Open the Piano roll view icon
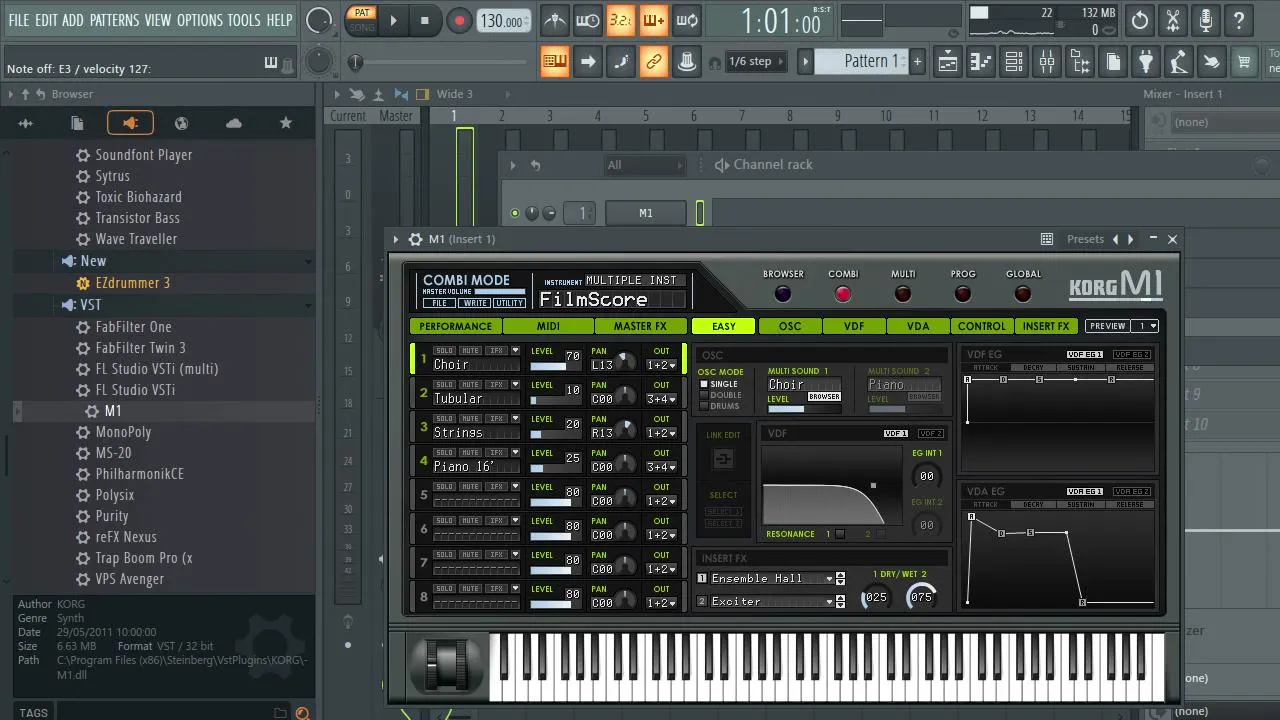 click(981, 62)
